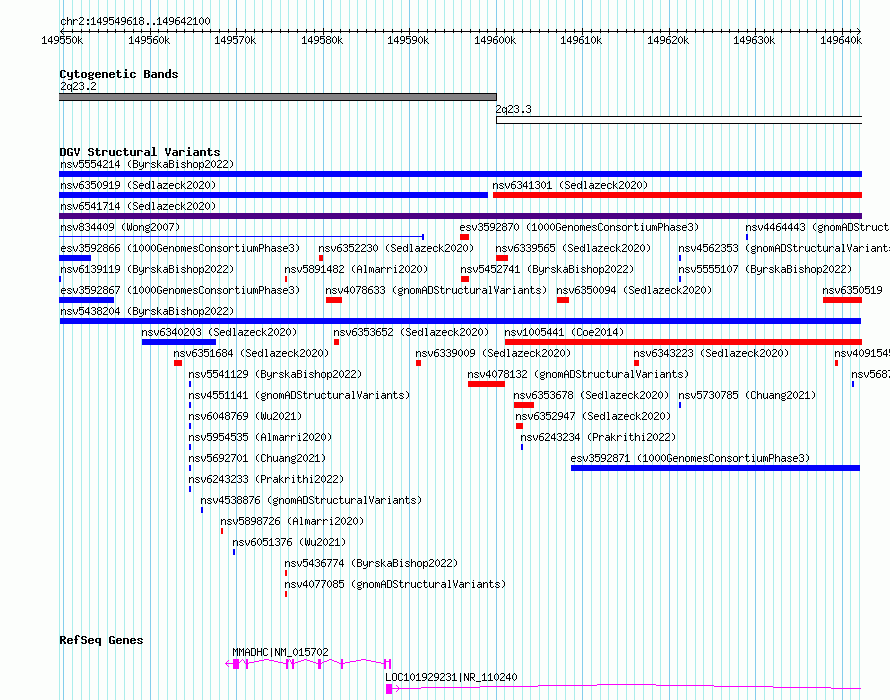Click nsv5438204 (ByrskaBishop2022) label
The image size is (890, 700).
click(147, 312)
